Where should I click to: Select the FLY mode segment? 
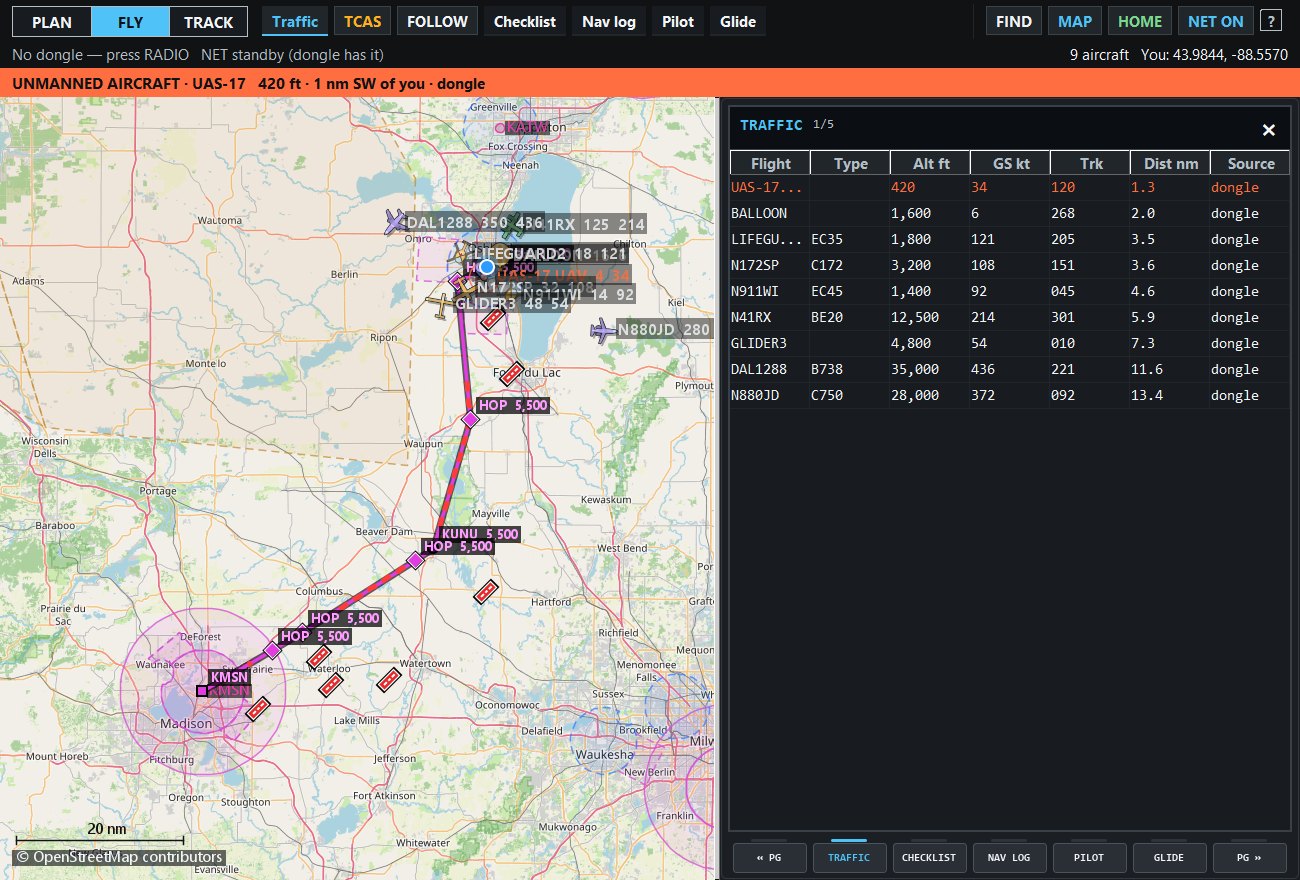[130, 21]
